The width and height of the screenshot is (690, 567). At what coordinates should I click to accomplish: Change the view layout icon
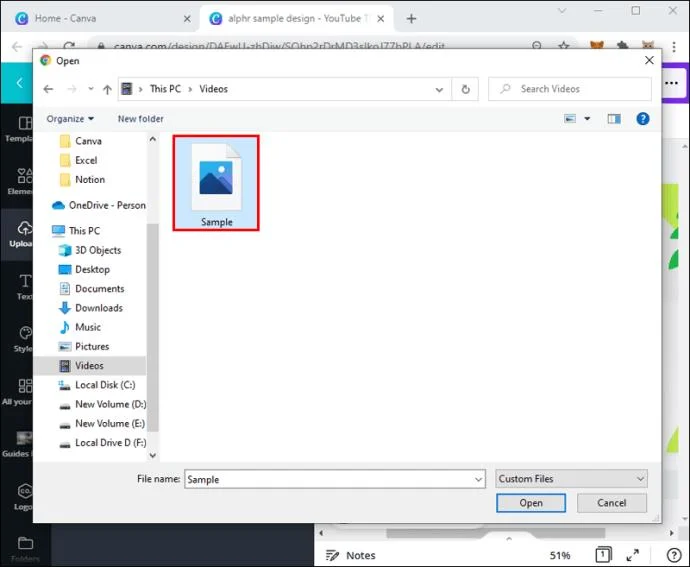coord(570,118)
